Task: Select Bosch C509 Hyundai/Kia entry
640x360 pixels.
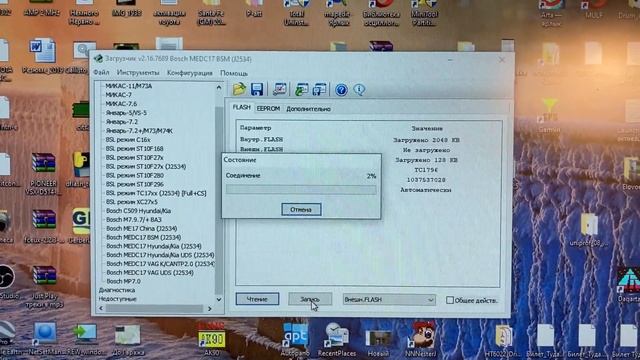Action: tap(138, 211)
